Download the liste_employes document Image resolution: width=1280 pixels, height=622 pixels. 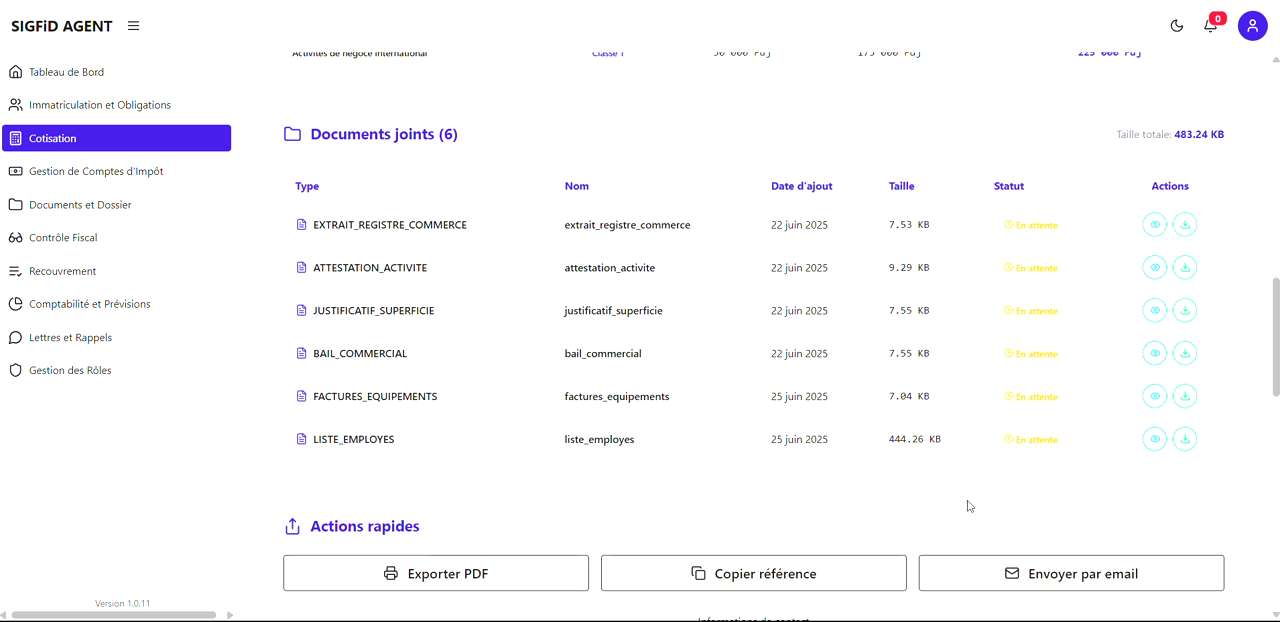click(1185, 438)
